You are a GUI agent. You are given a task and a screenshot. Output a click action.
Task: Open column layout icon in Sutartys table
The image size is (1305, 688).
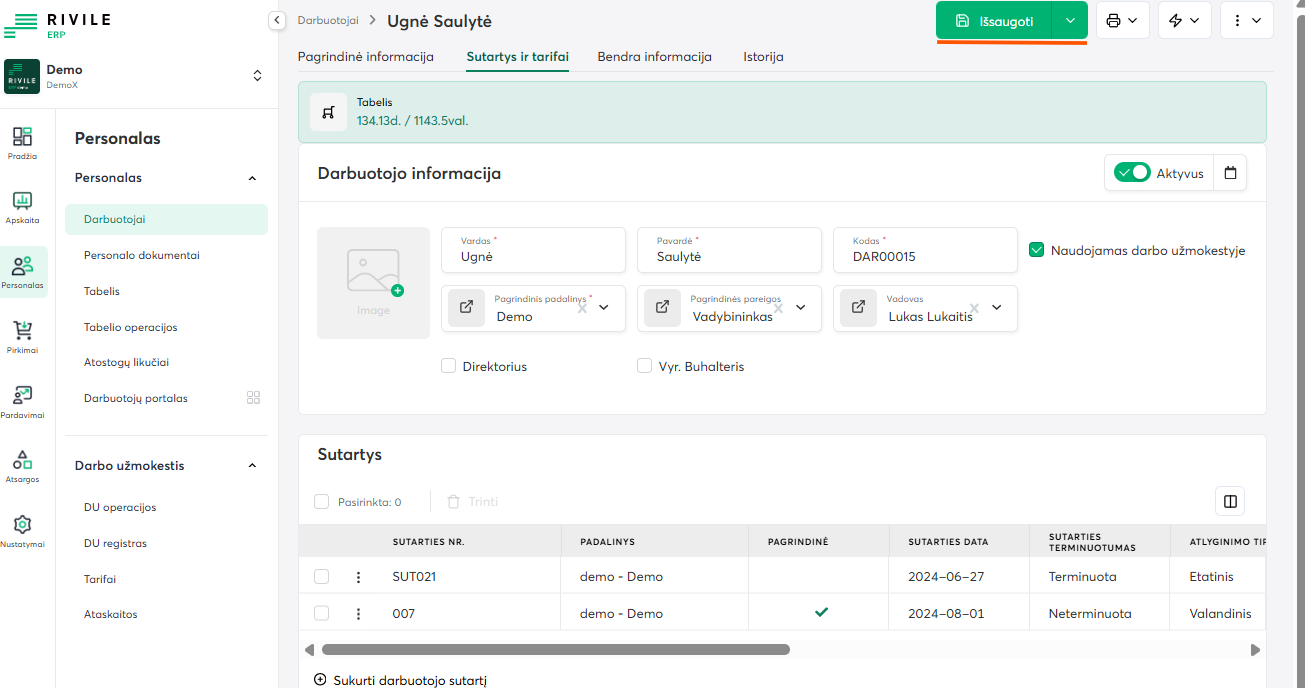pos(1230,501)
